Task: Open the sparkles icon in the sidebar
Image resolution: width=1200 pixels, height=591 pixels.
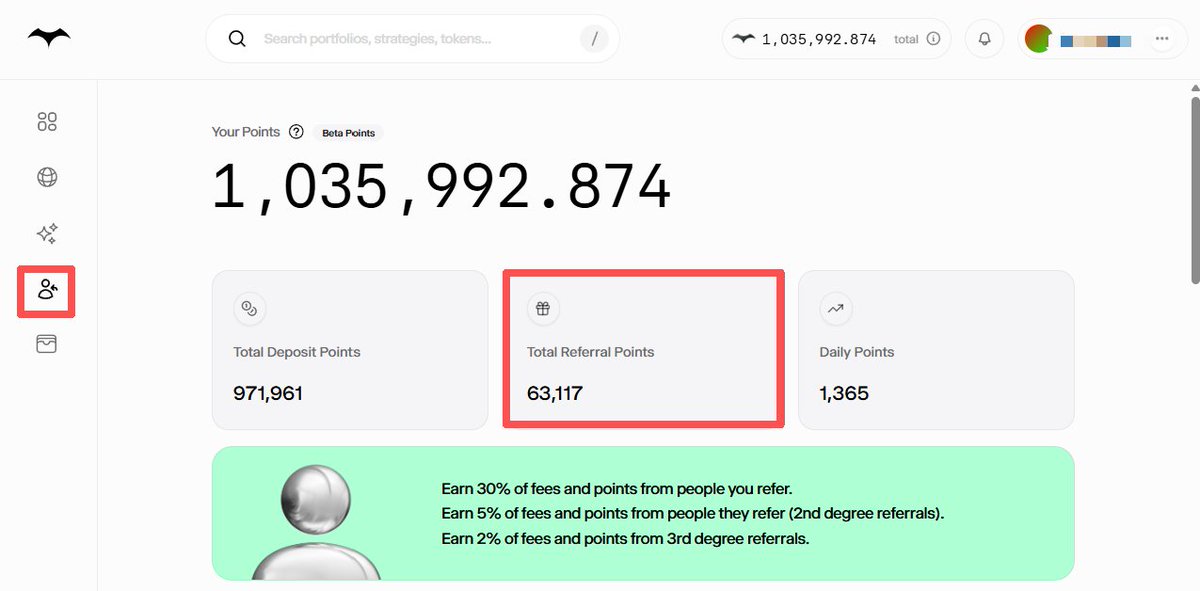Action: [47, 234]
